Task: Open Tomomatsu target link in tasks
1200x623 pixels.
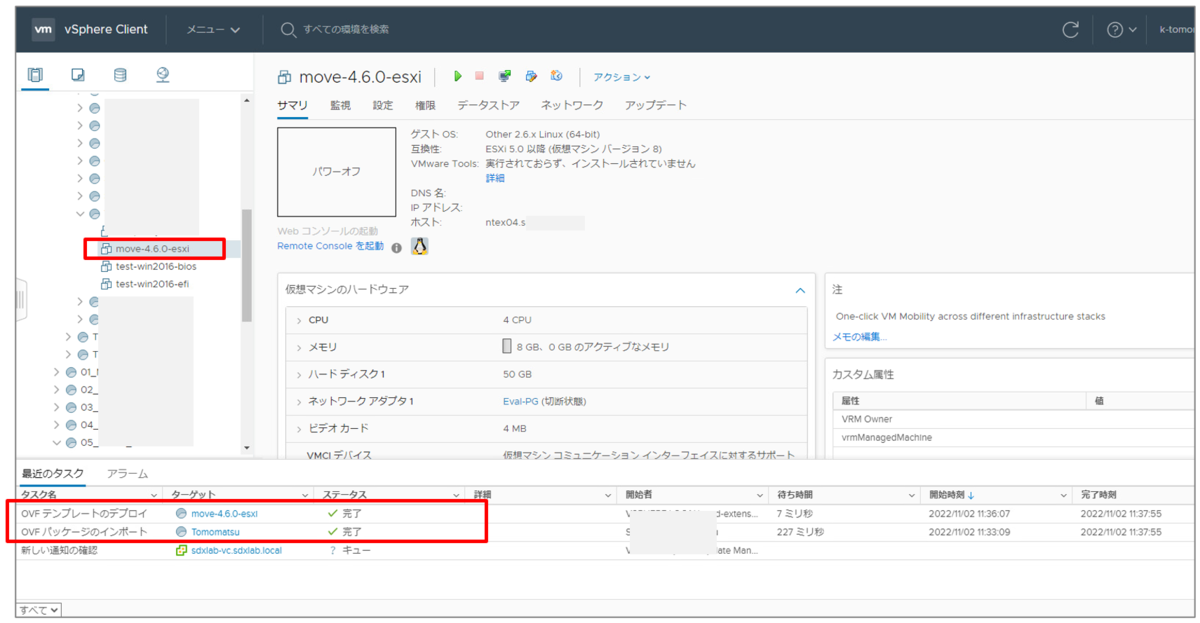Action: [215, 532]
